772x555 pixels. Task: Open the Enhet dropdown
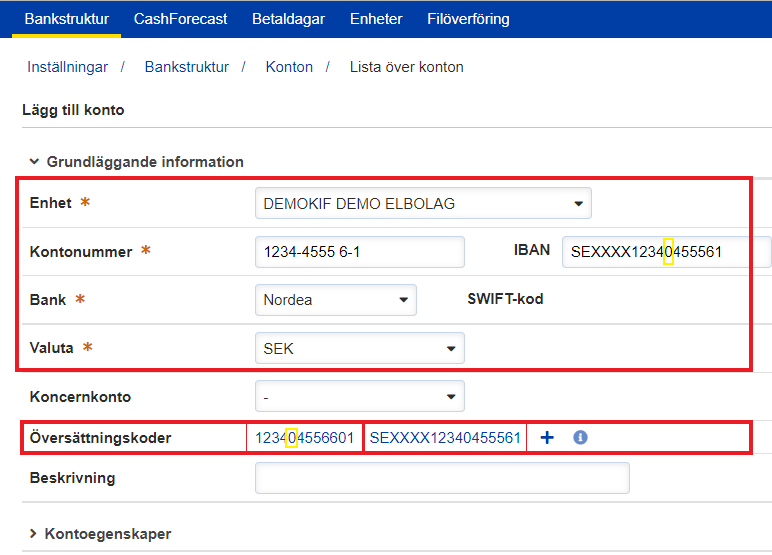click(x=423, y=203)
